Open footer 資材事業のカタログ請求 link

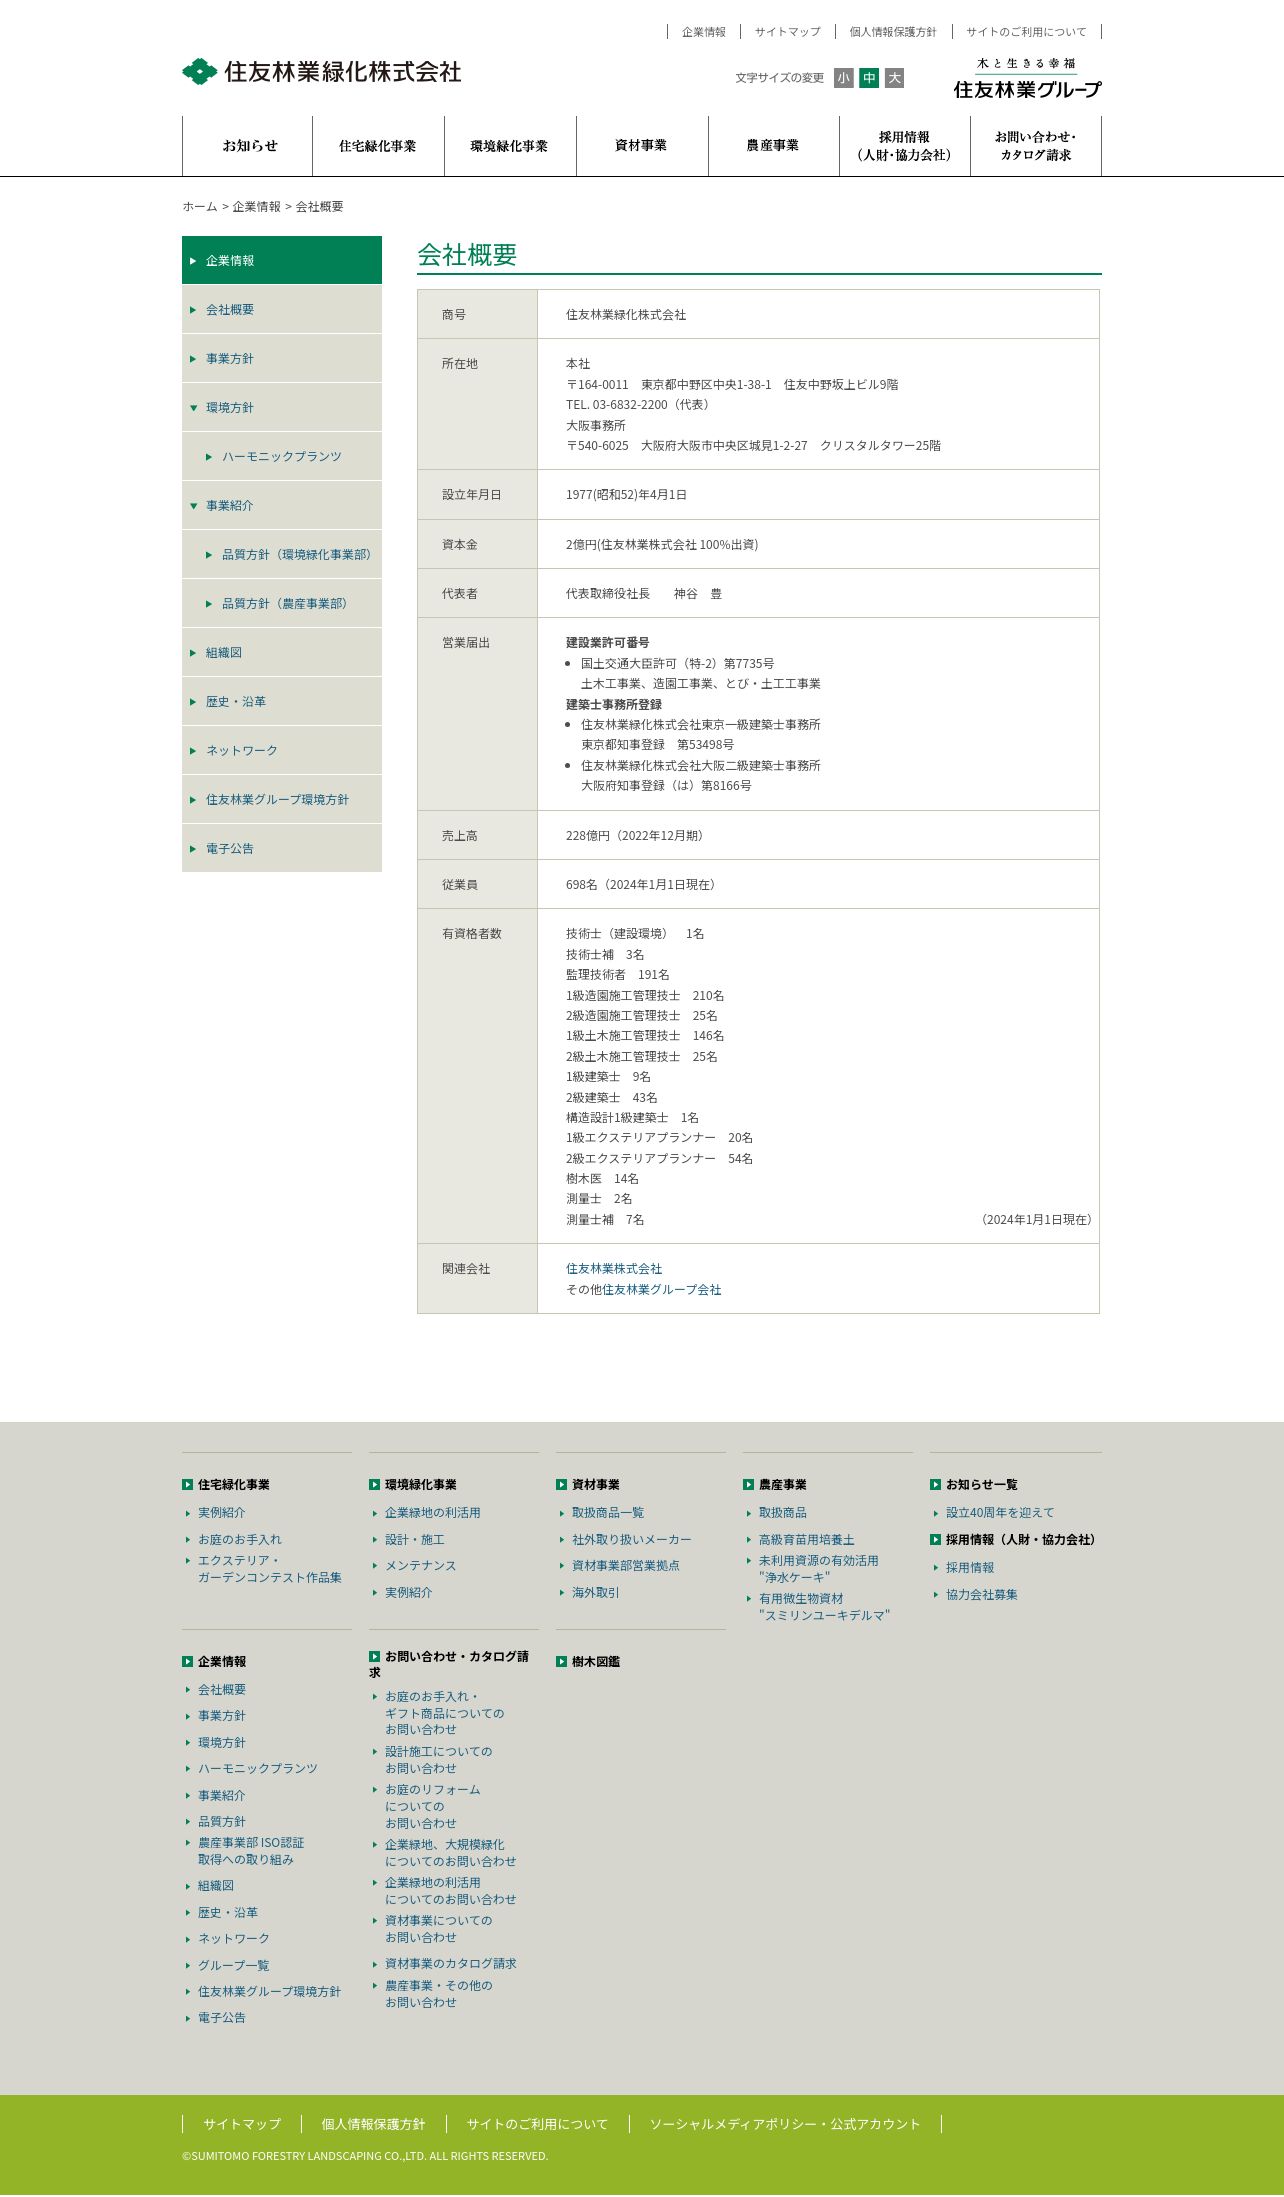coord(451,1964)
